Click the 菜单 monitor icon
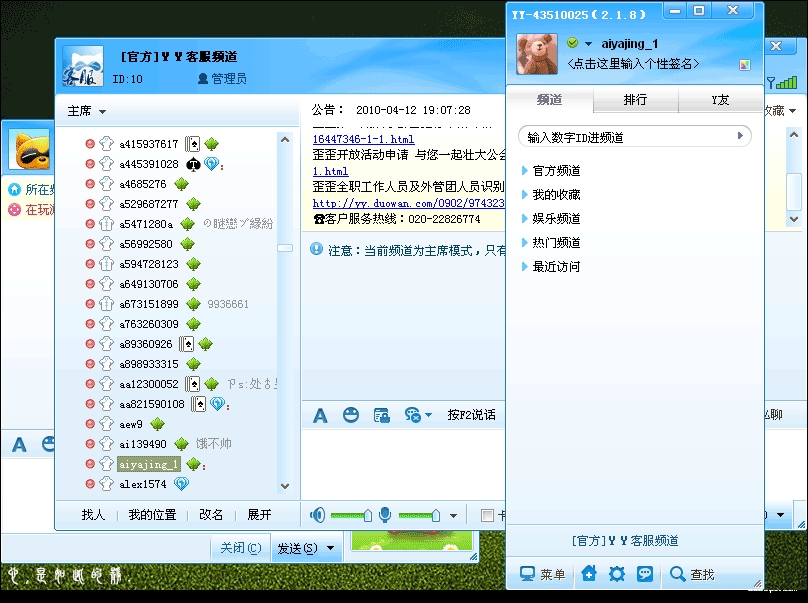This screenshot has height=603, width=808. 528,574
